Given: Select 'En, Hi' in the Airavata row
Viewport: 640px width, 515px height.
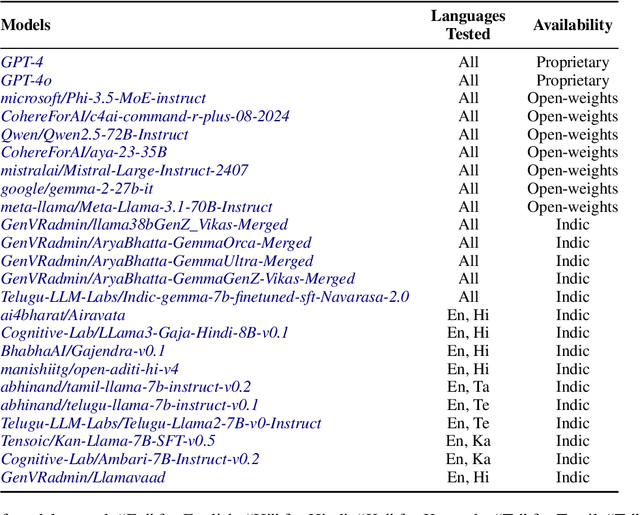Looking at the screenshot, I should click(x=468, y=315).
